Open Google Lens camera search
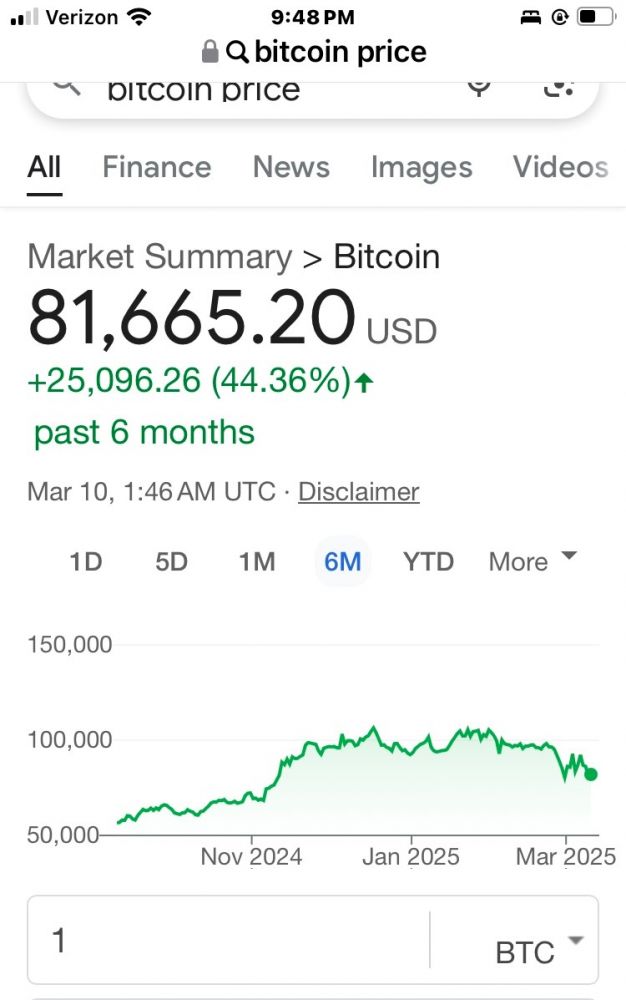The width and height of the screenshot is (626, 1000). 558,87
